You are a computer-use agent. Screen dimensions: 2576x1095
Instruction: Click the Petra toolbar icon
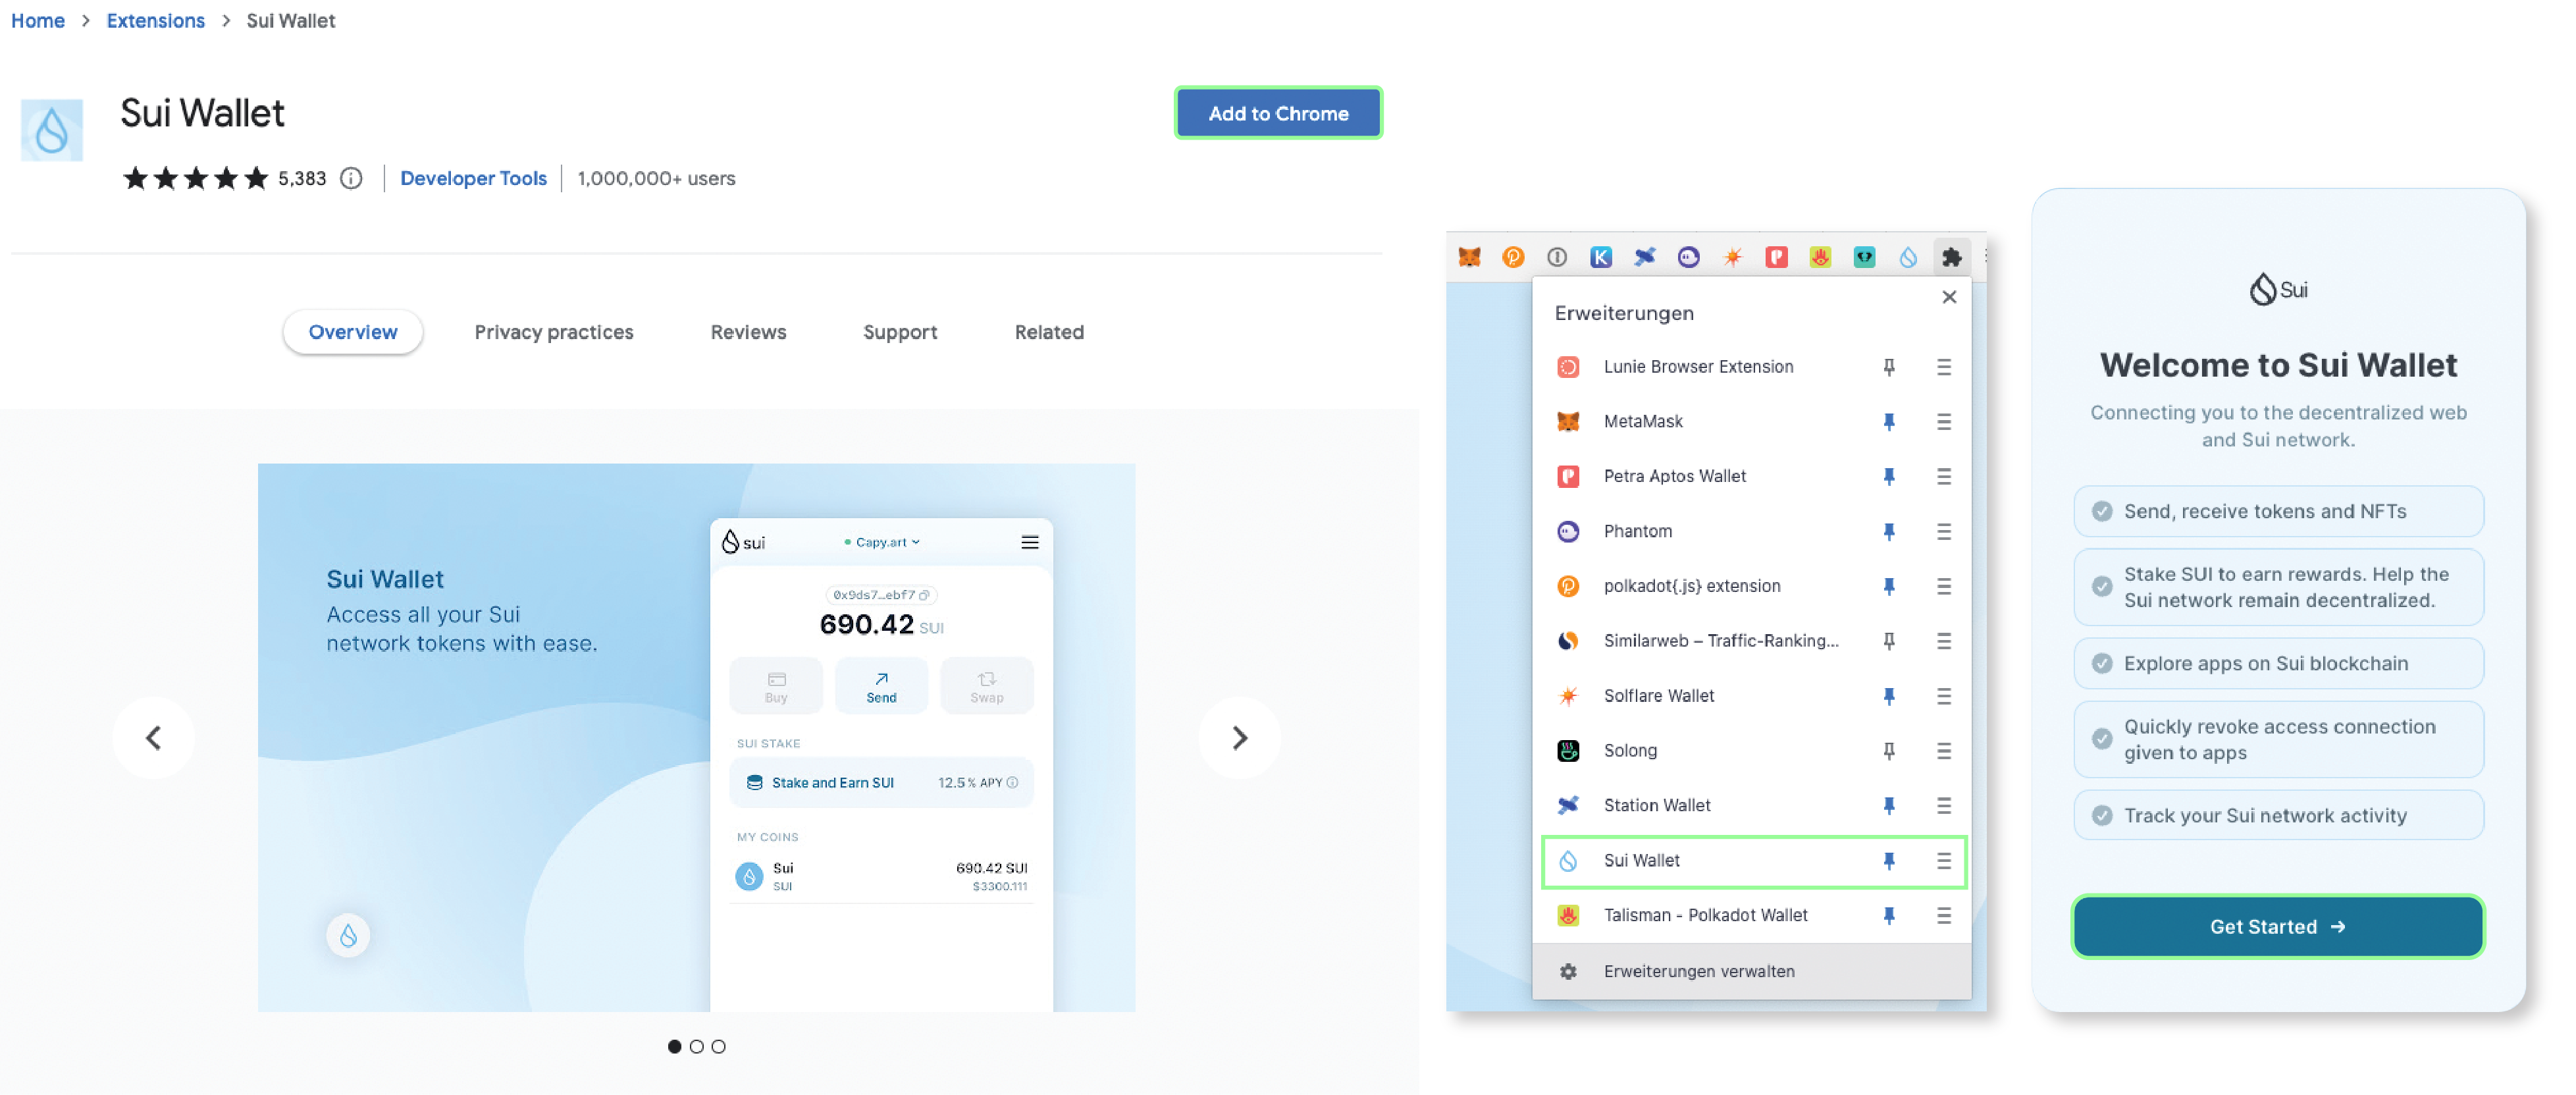[1776, 257]
